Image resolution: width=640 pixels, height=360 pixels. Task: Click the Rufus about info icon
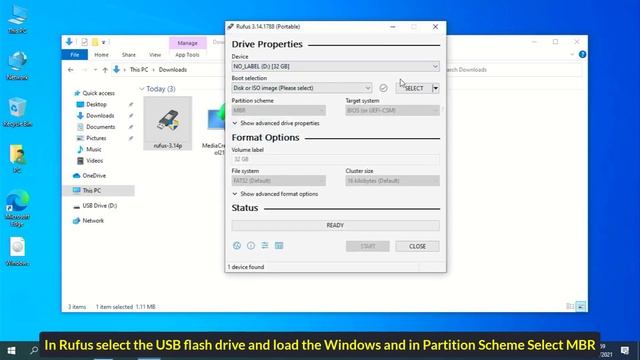251,246
